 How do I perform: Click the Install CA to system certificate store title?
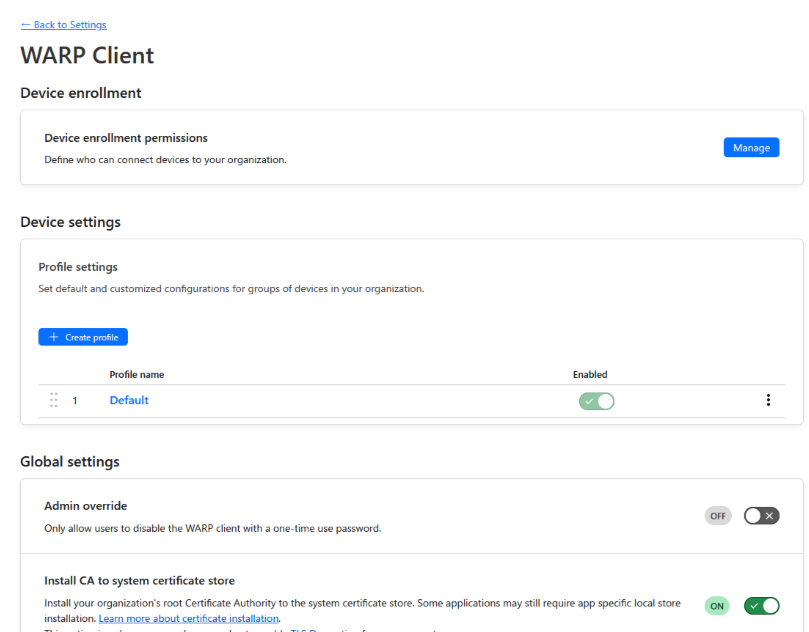point(139,580)
